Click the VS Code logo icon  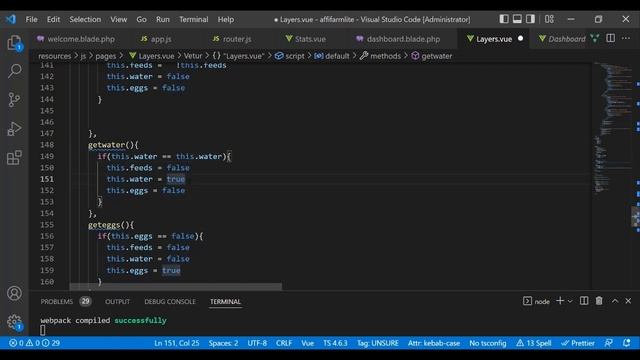(x=11, y=19)
